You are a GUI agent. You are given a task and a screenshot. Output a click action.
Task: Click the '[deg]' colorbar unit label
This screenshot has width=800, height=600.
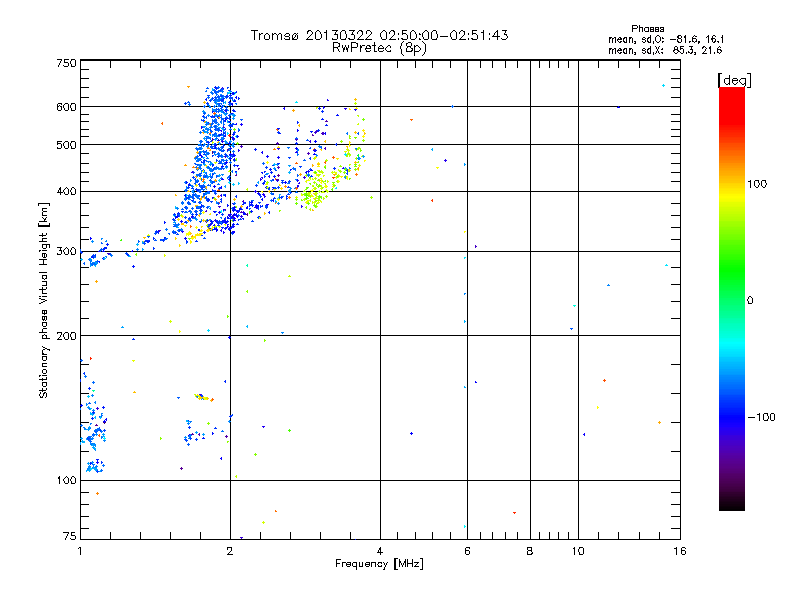(734, 80)
